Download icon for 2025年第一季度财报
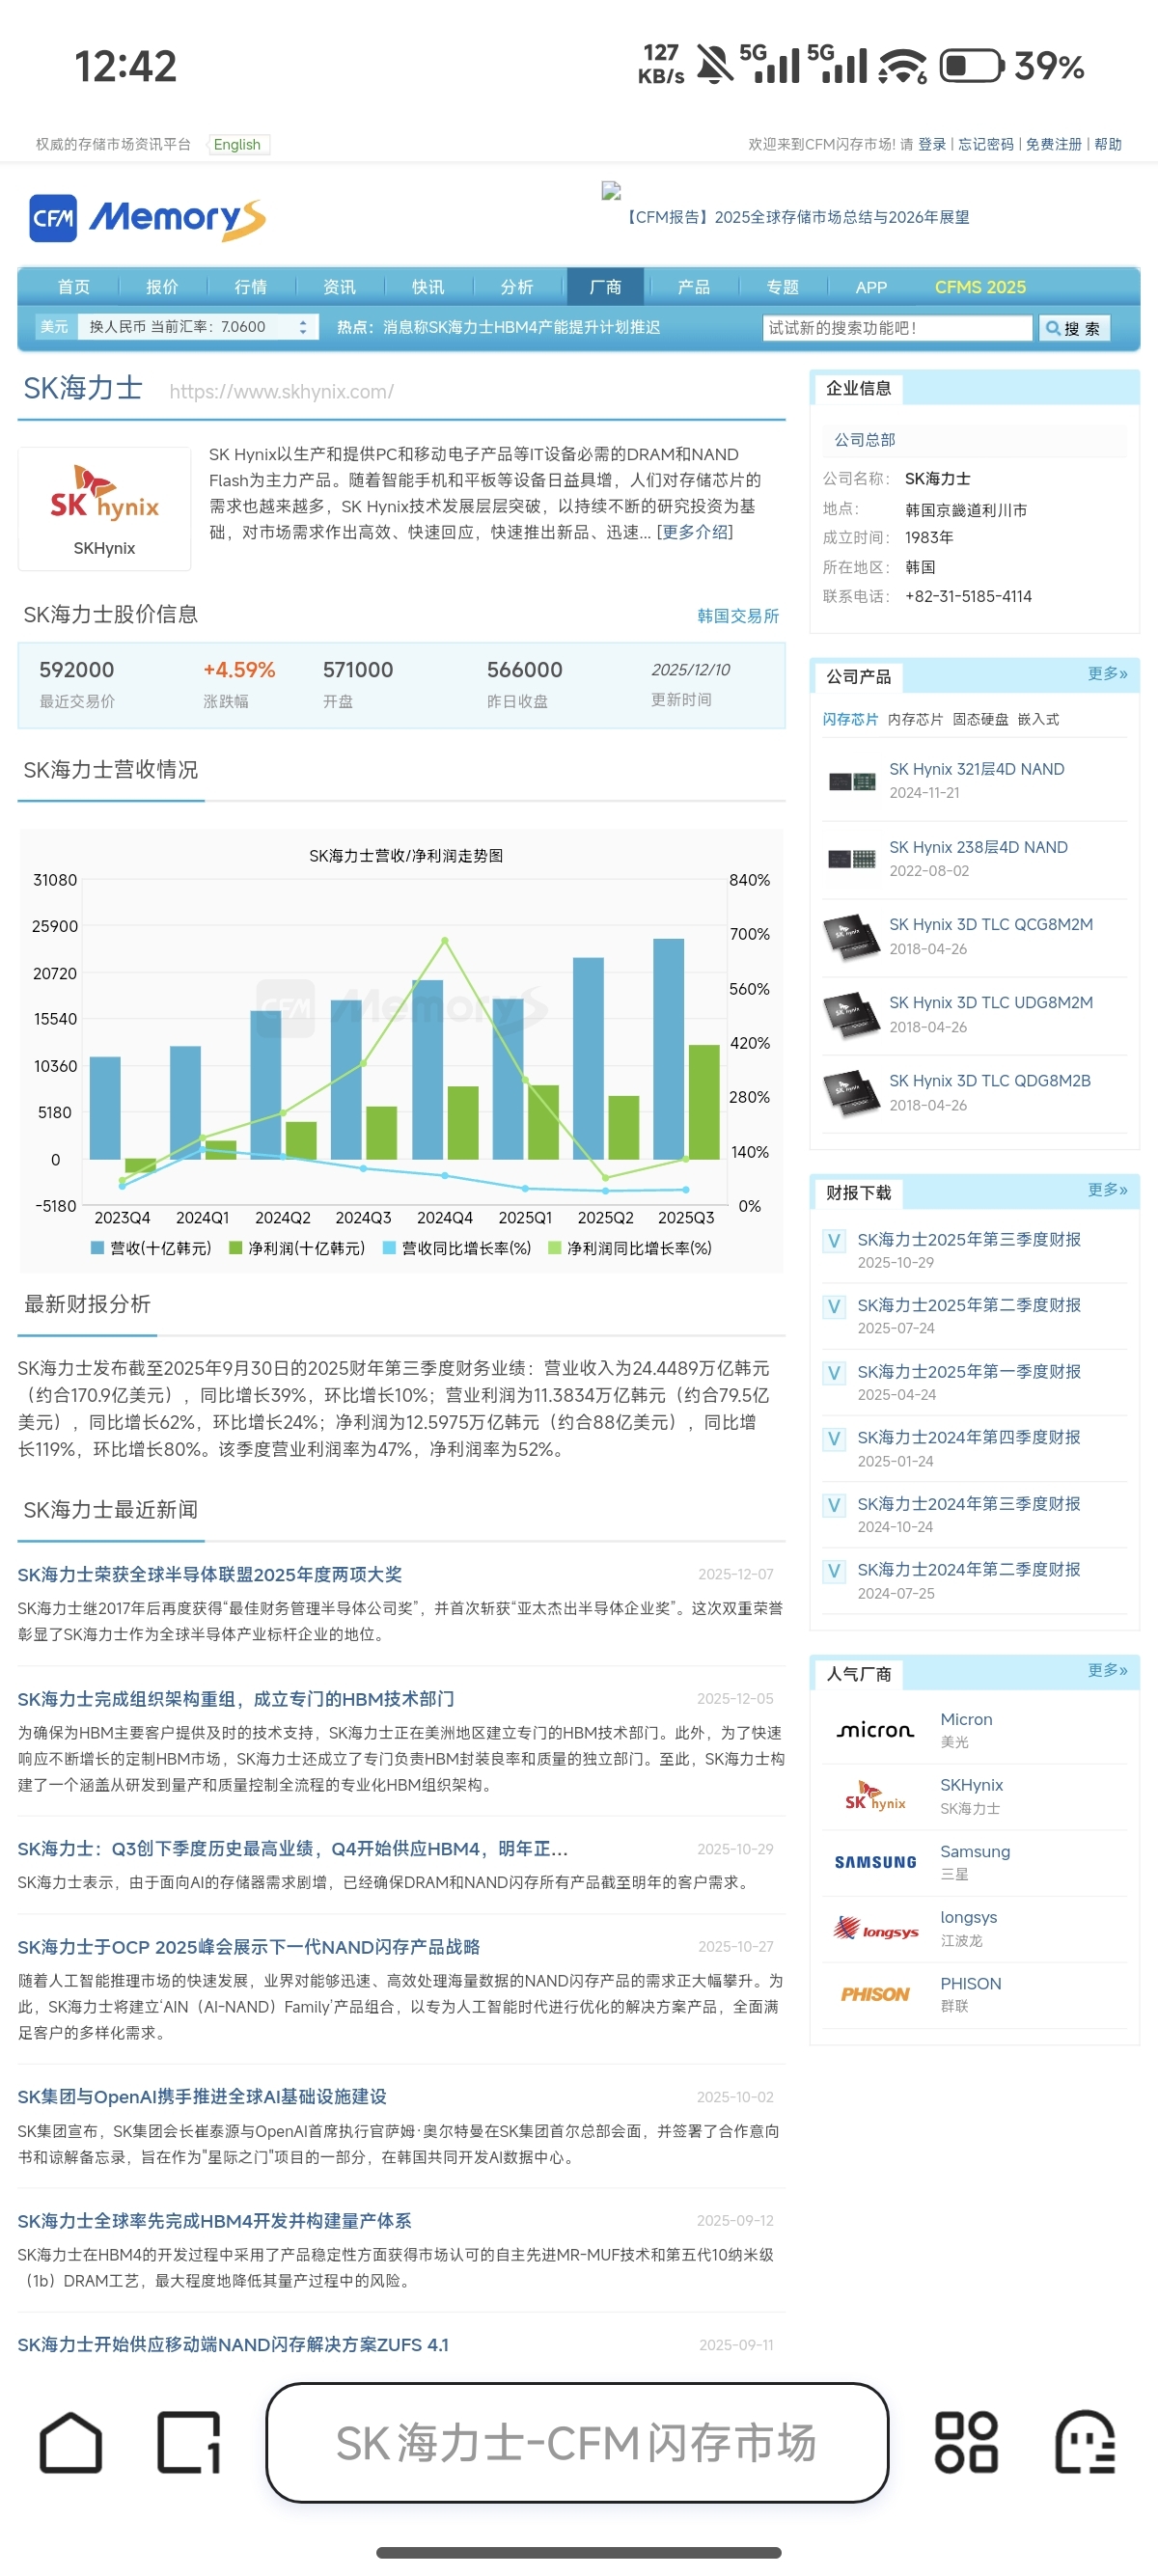This screenshot has width=1158, height=2576. [833, 1373]
